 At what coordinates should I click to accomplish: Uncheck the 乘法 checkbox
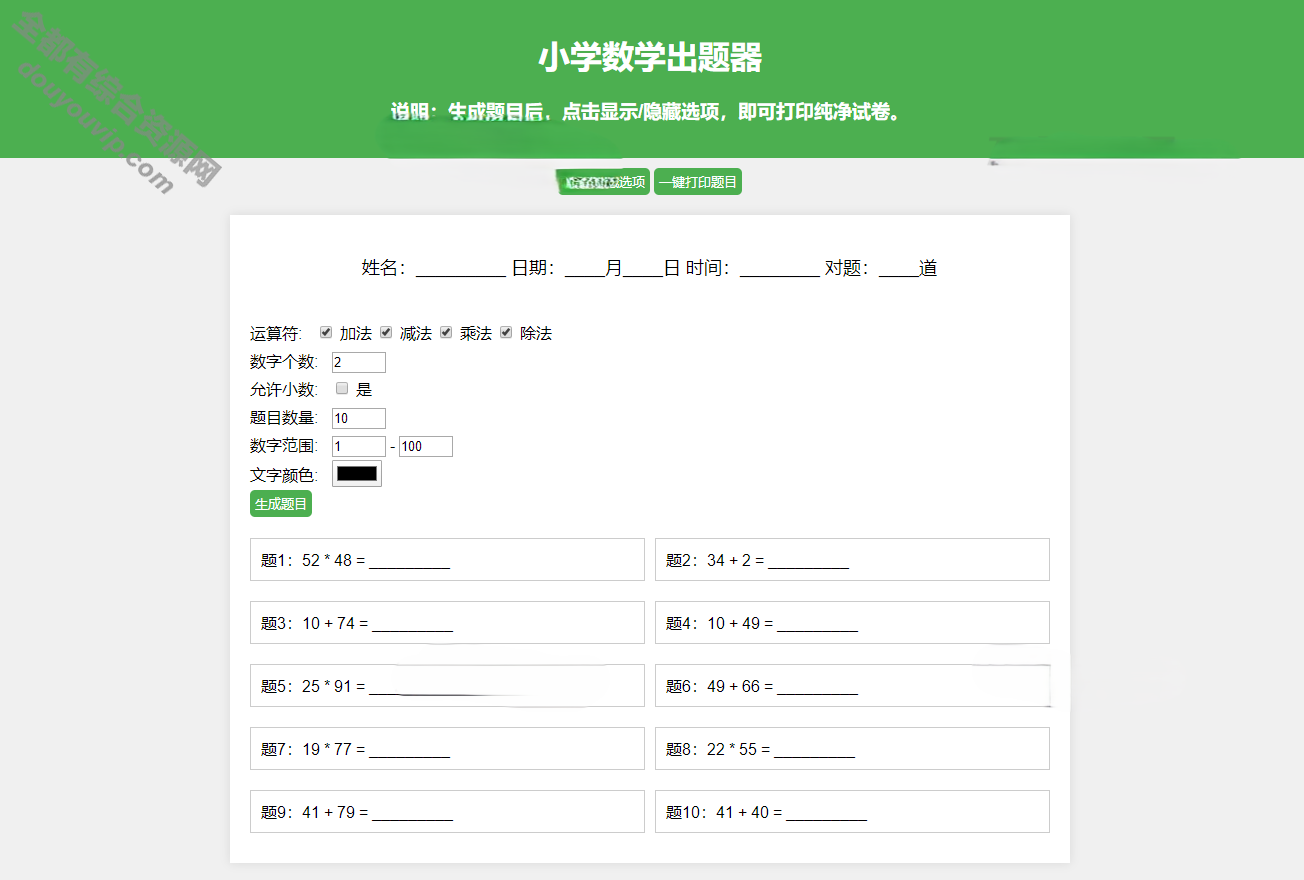click(446, 332)
